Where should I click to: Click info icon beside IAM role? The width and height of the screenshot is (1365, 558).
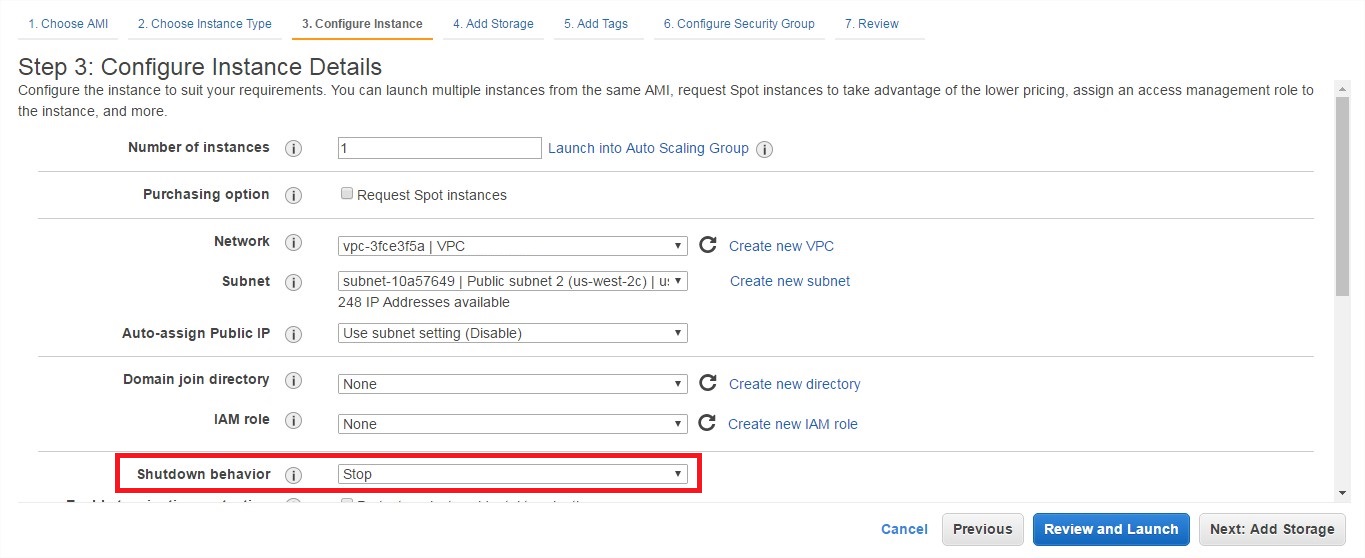pos(293,420)
